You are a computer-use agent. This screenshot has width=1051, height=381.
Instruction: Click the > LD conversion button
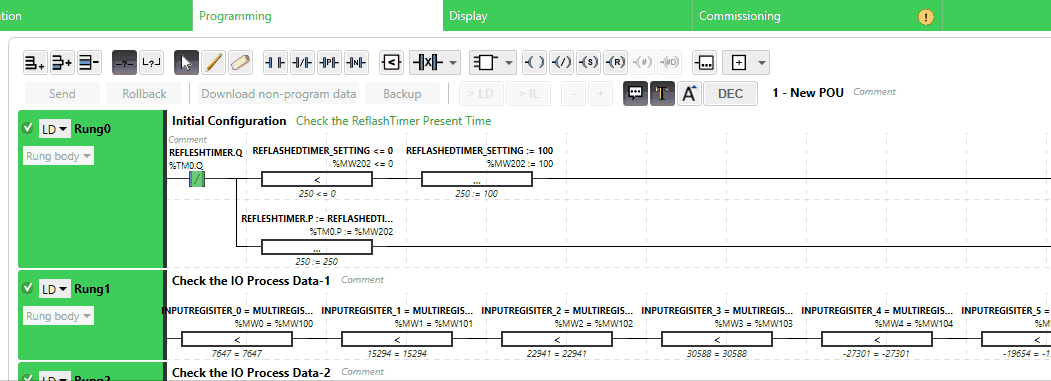click(x=481, y=94)
